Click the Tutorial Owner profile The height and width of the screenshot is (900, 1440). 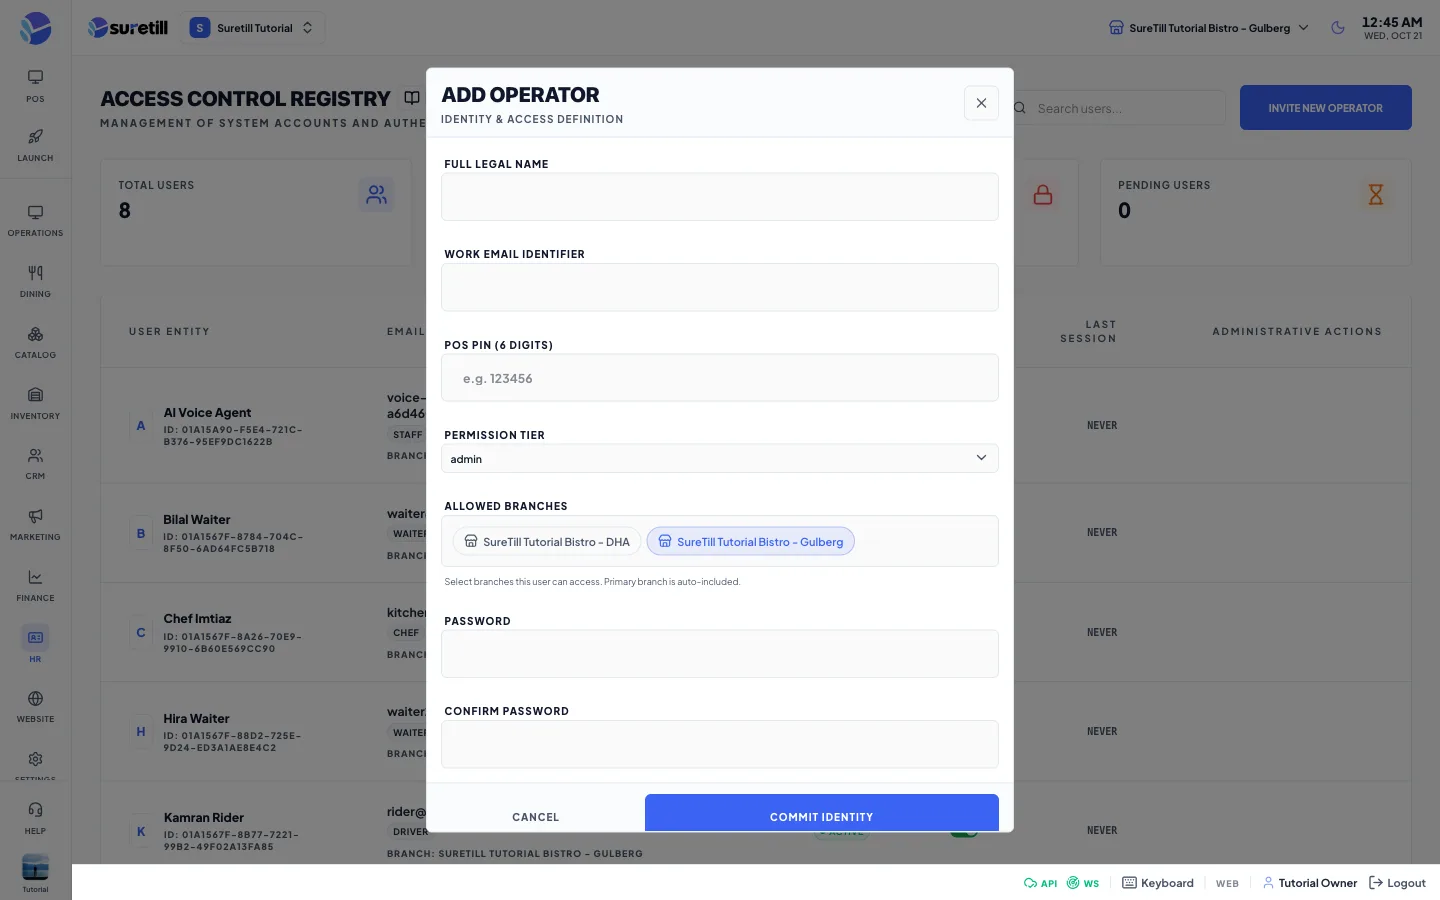tap(1310, 883)
